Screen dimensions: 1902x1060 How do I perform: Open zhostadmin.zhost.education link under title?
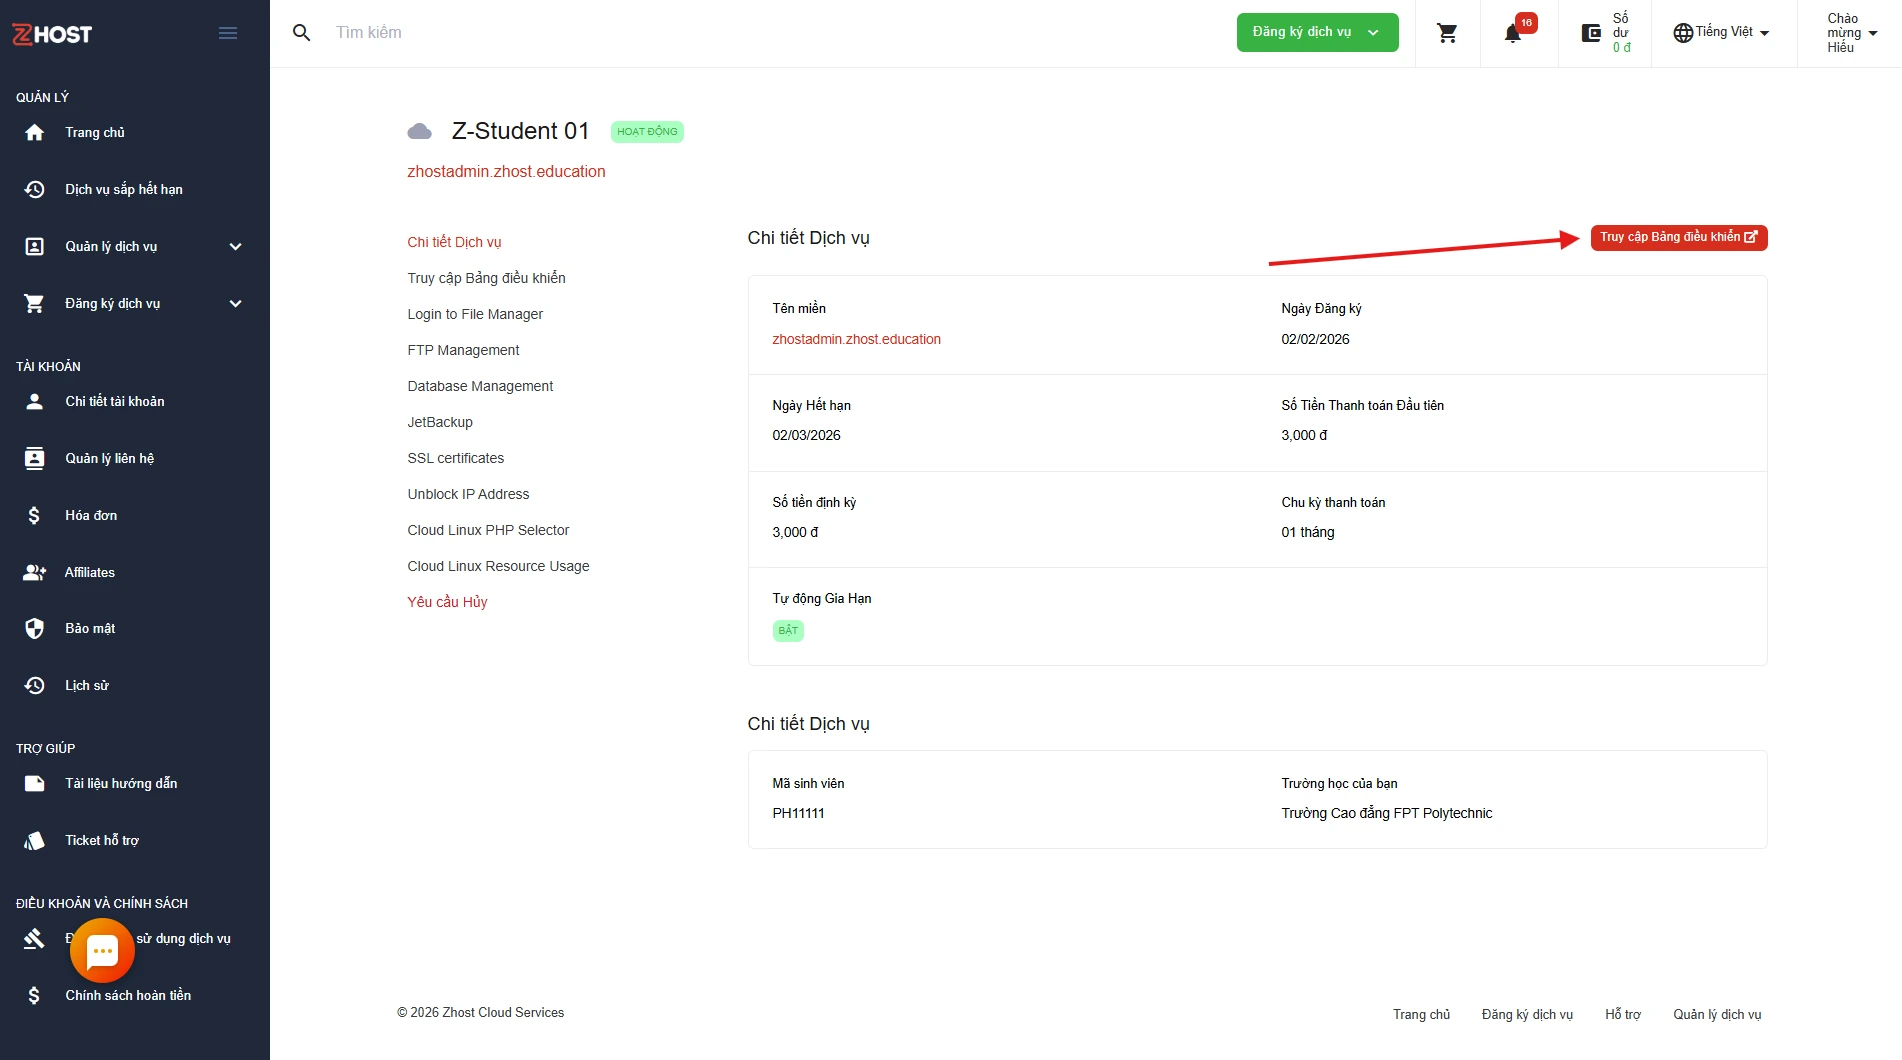[x=506, y=172]
